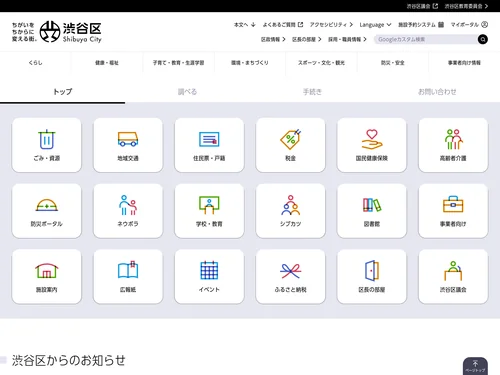Open the 健康・福祉 navigation menu

[x=107, y=63]
